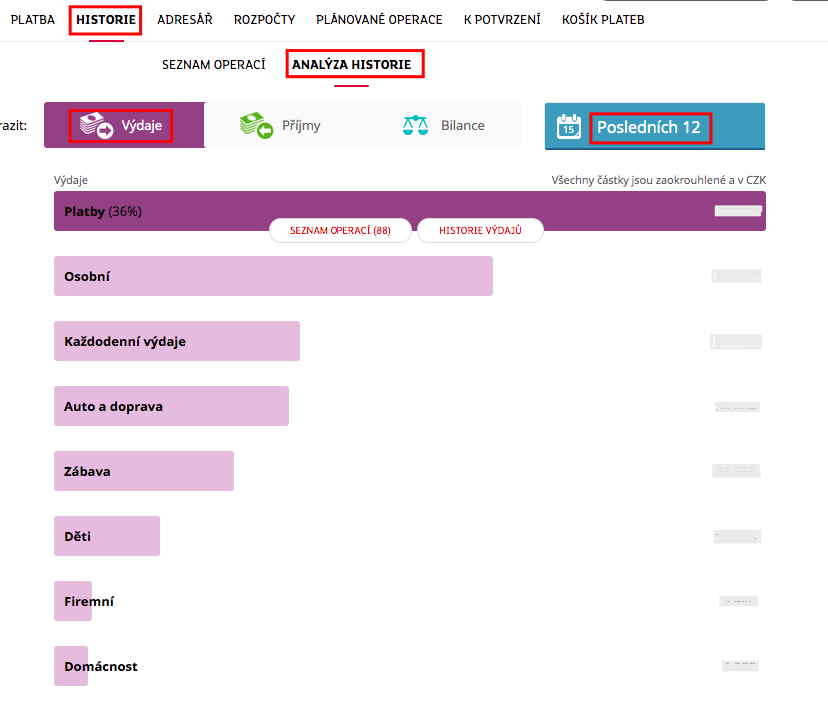Click the Historie výdajů button

click(x=480, y=230)
